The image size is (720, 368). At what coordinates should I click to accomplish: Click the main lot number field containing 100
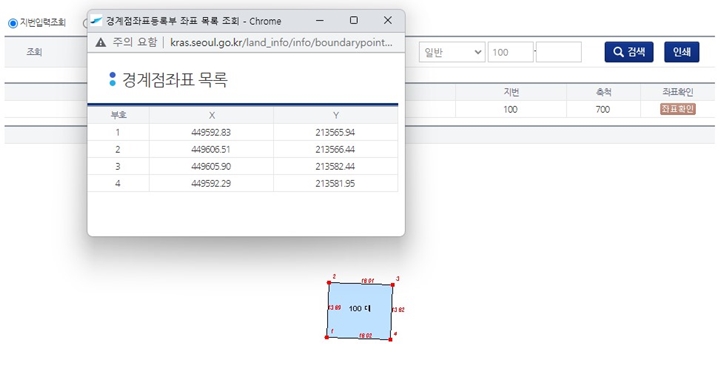pyautogui.click(x=510, y=52)
